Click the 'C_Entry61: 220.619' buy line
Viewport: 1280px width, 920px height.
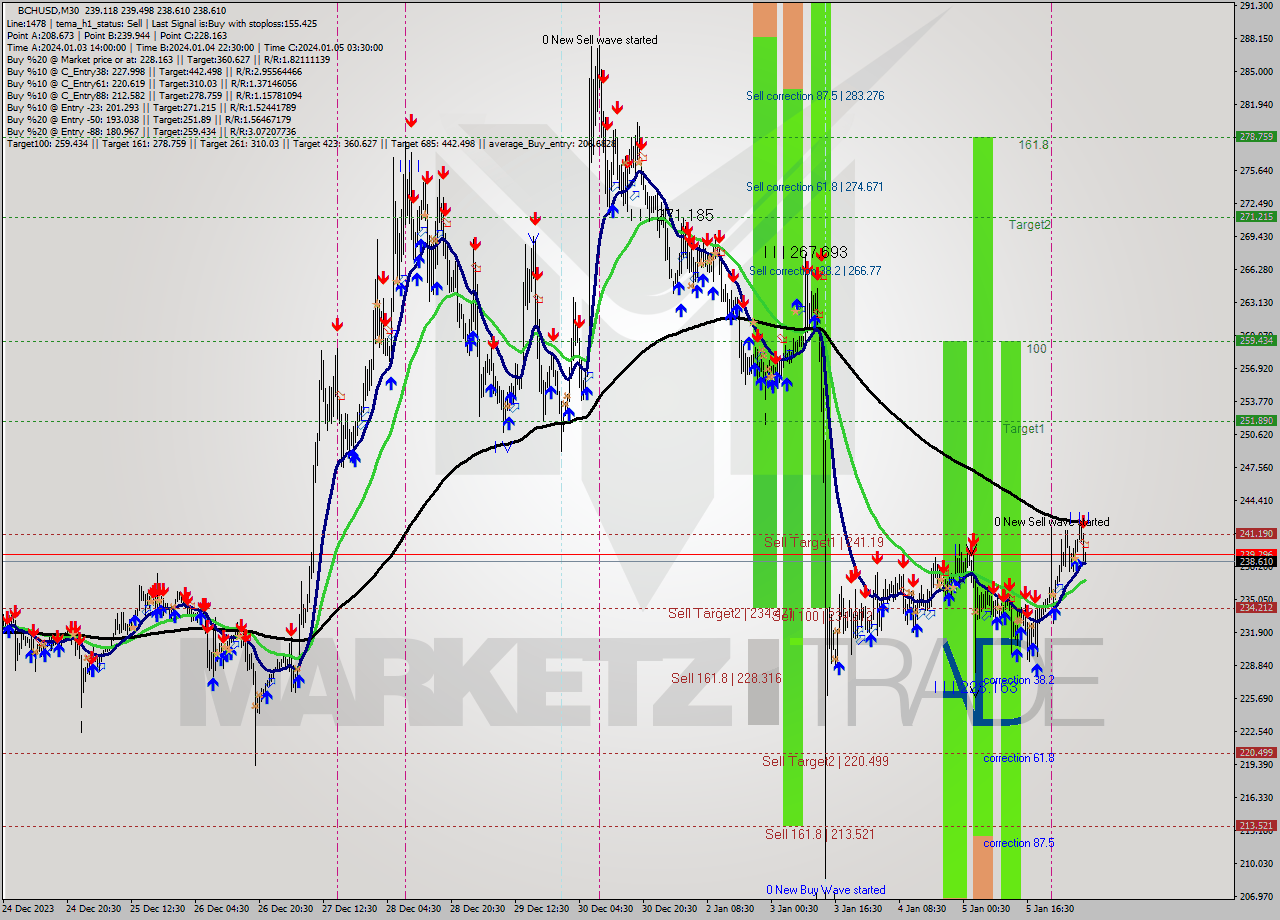151,83
